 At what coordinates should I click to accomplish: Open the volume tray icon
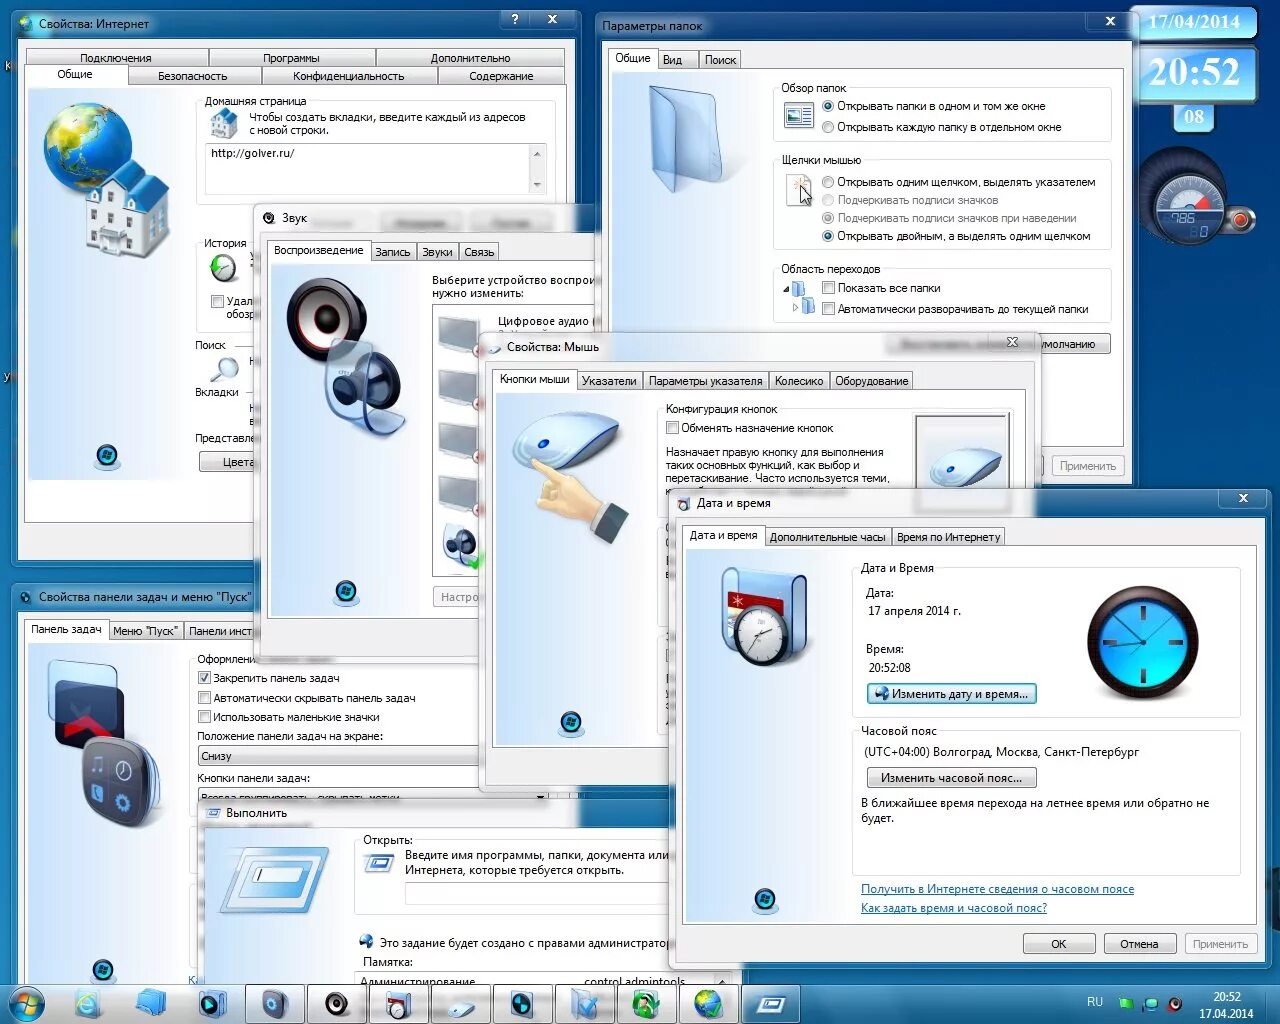point(1175,1003)
